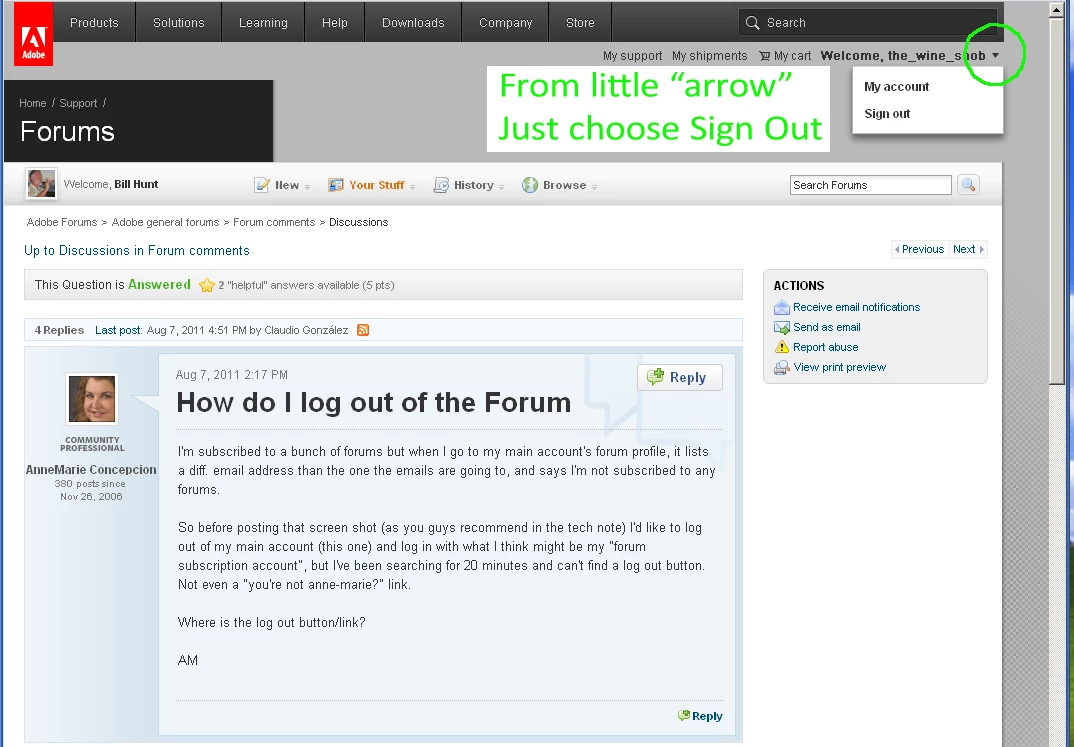Open the Company menu
The image size is (1074, 747).
[505, 23]
